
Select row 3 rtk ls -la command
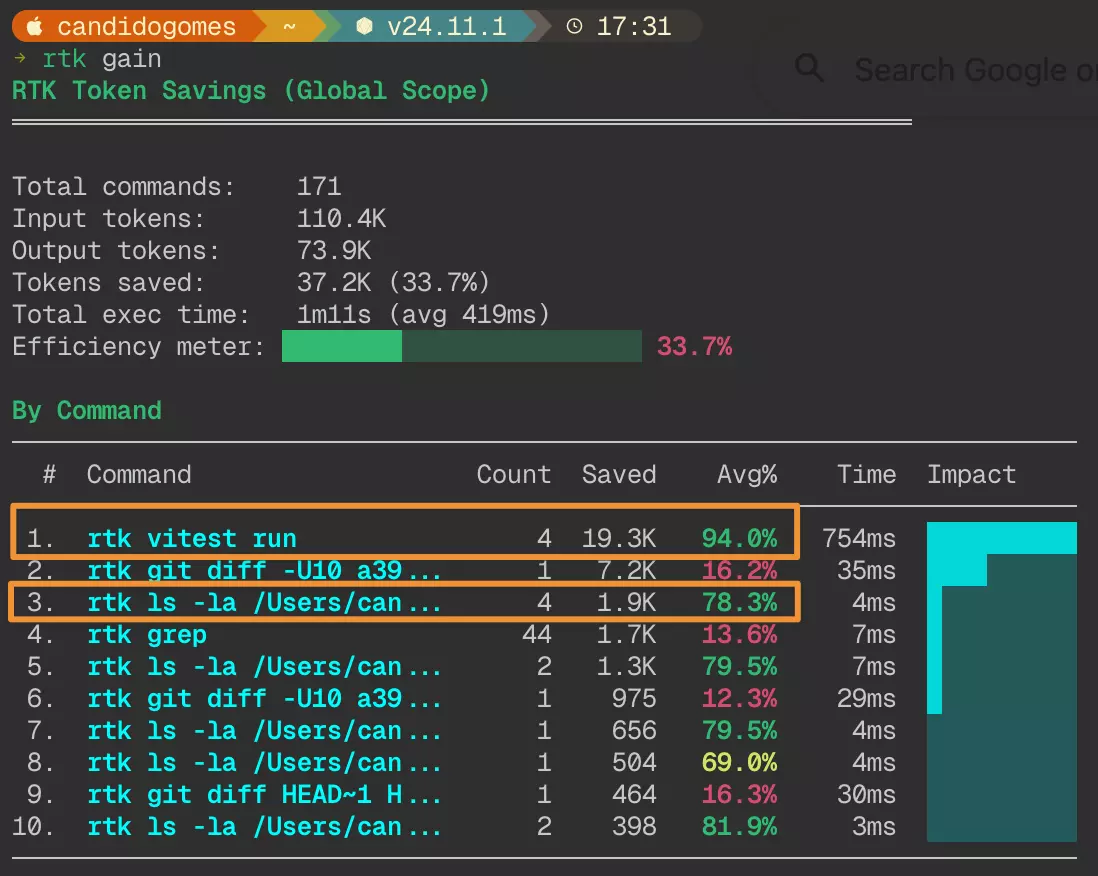click(x=404, y=602)
